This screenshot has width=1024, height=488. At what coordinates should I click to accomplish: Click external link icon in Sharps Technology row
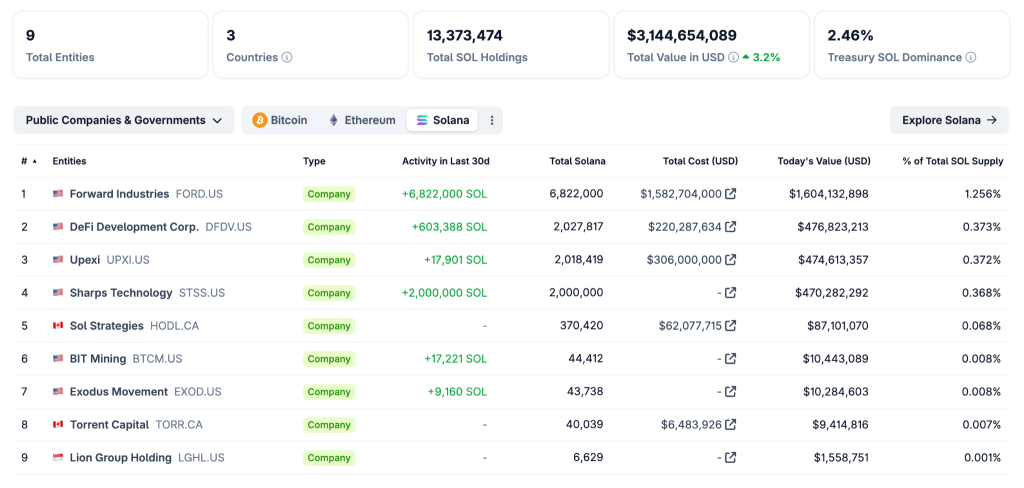pos(731,293)
